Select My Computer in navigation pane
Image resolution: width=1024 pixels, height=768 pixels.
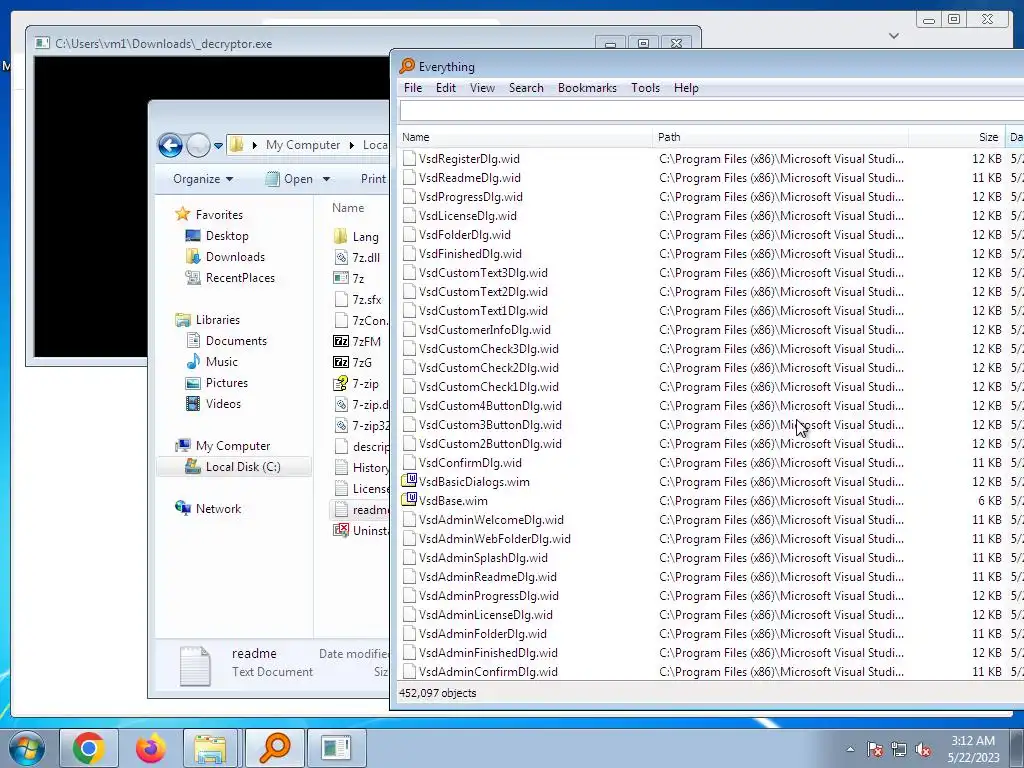tap(232, 446)
